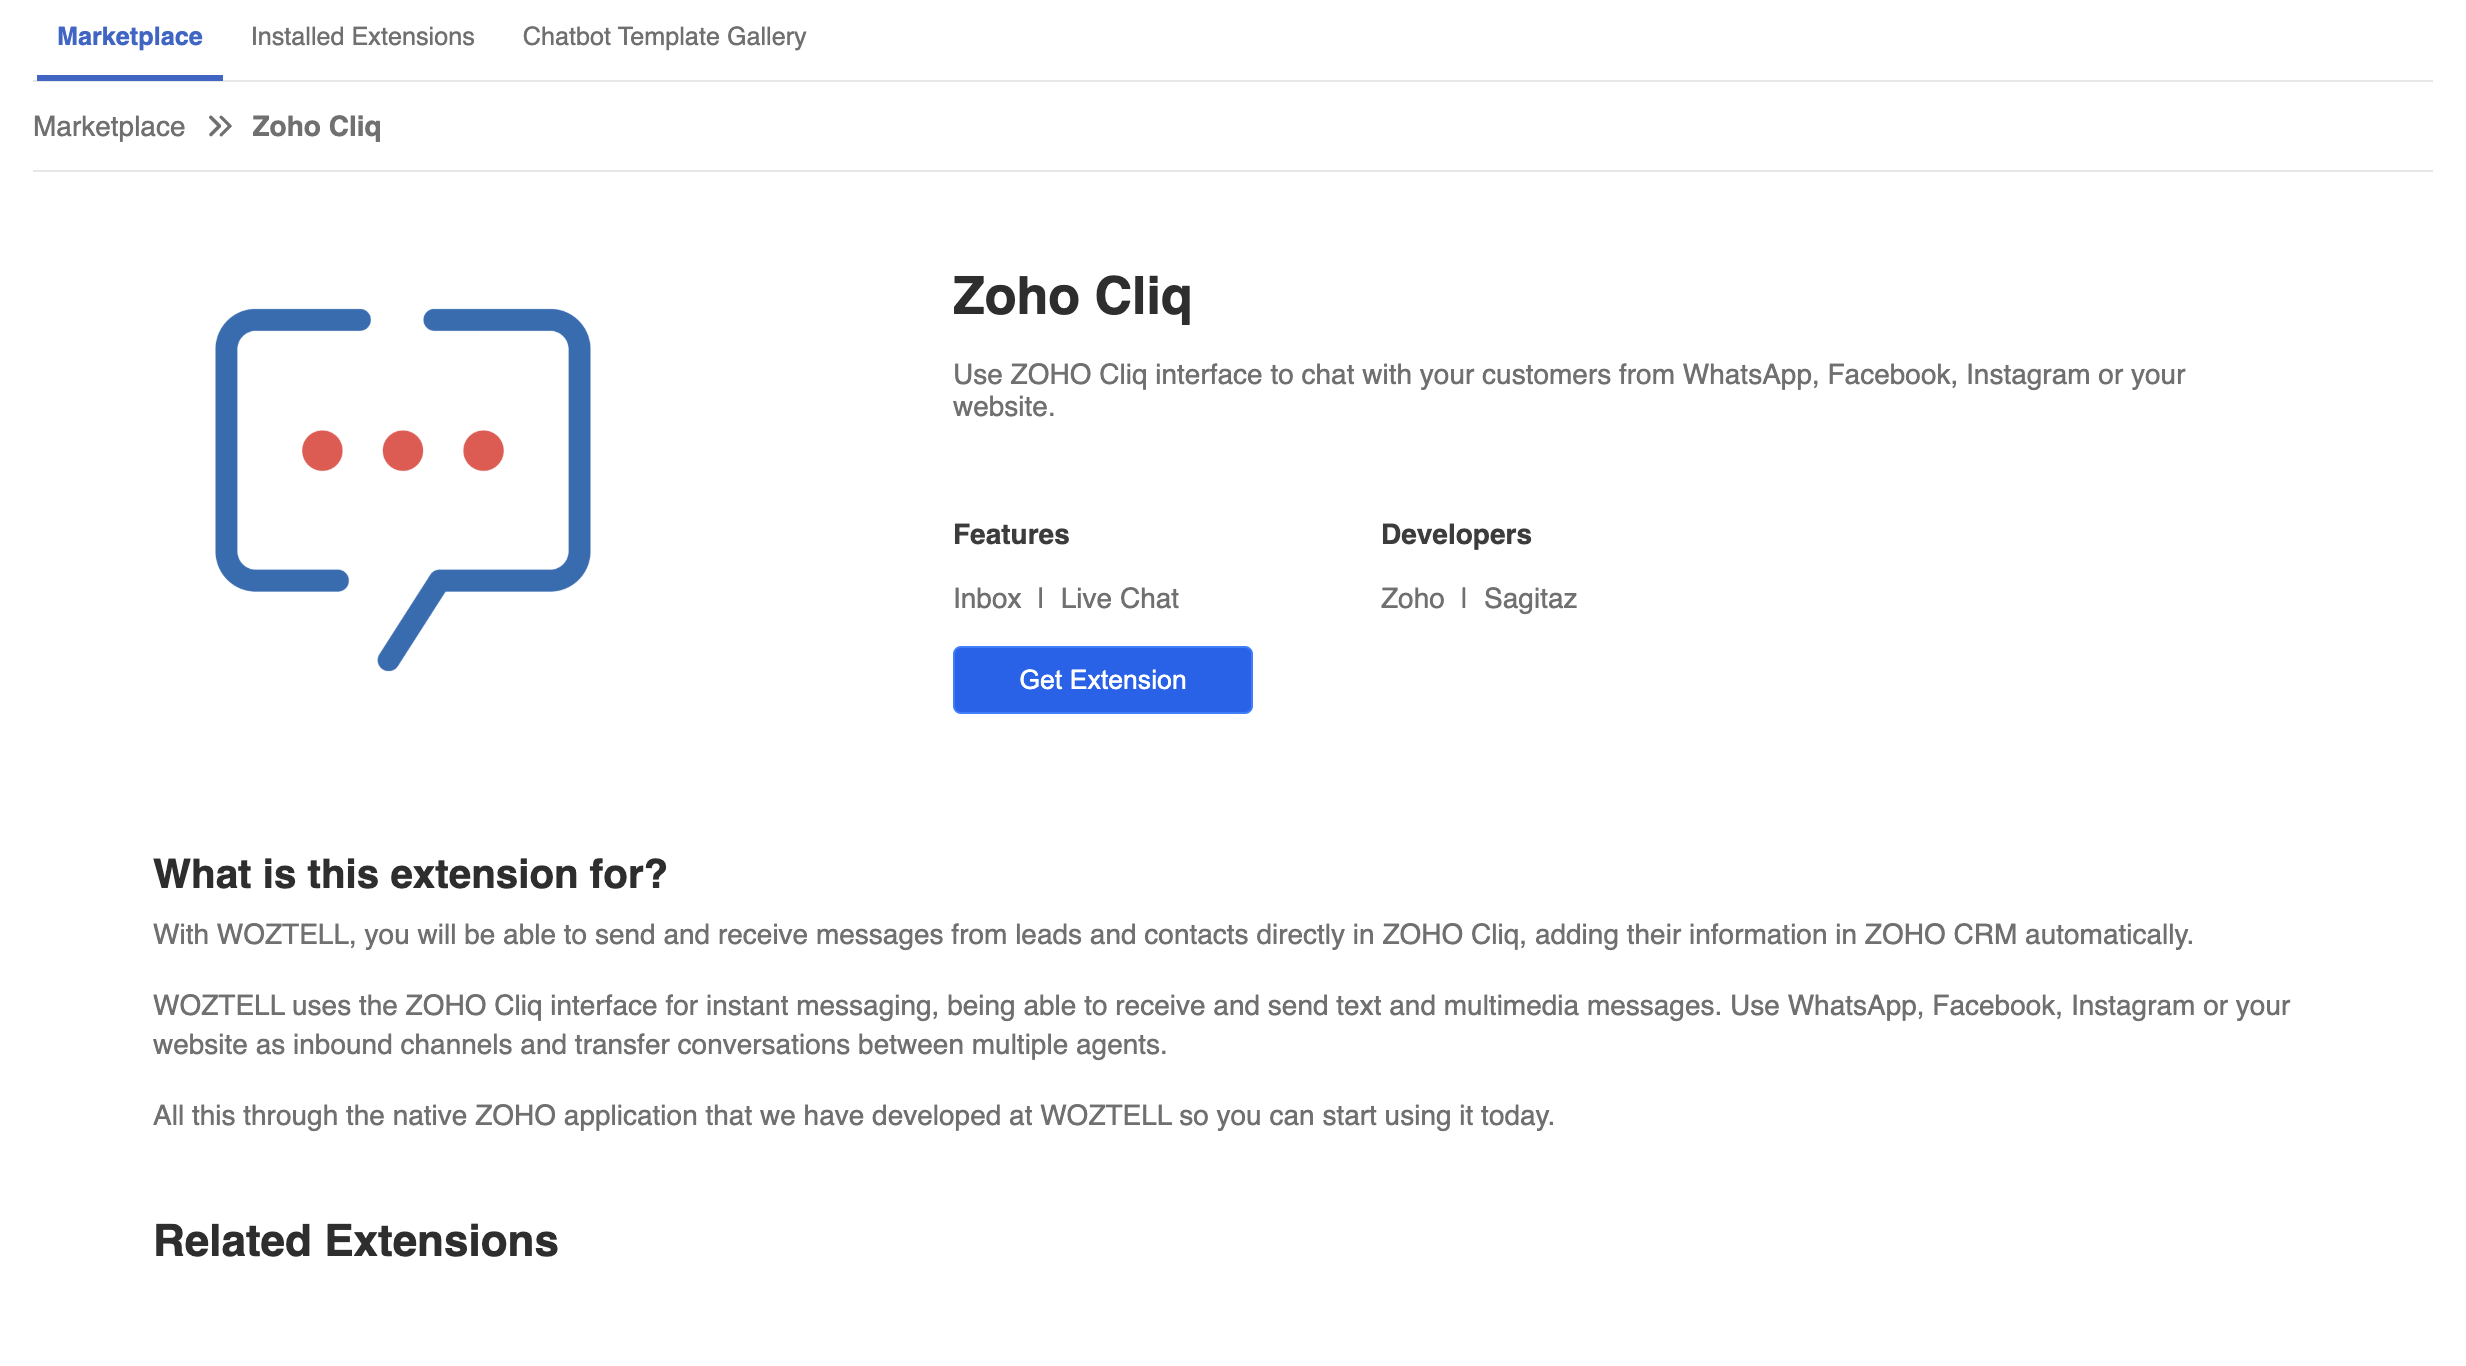
Task: Open the Marketplace tab
Action: pyautogui.click(x=130, y=37)
